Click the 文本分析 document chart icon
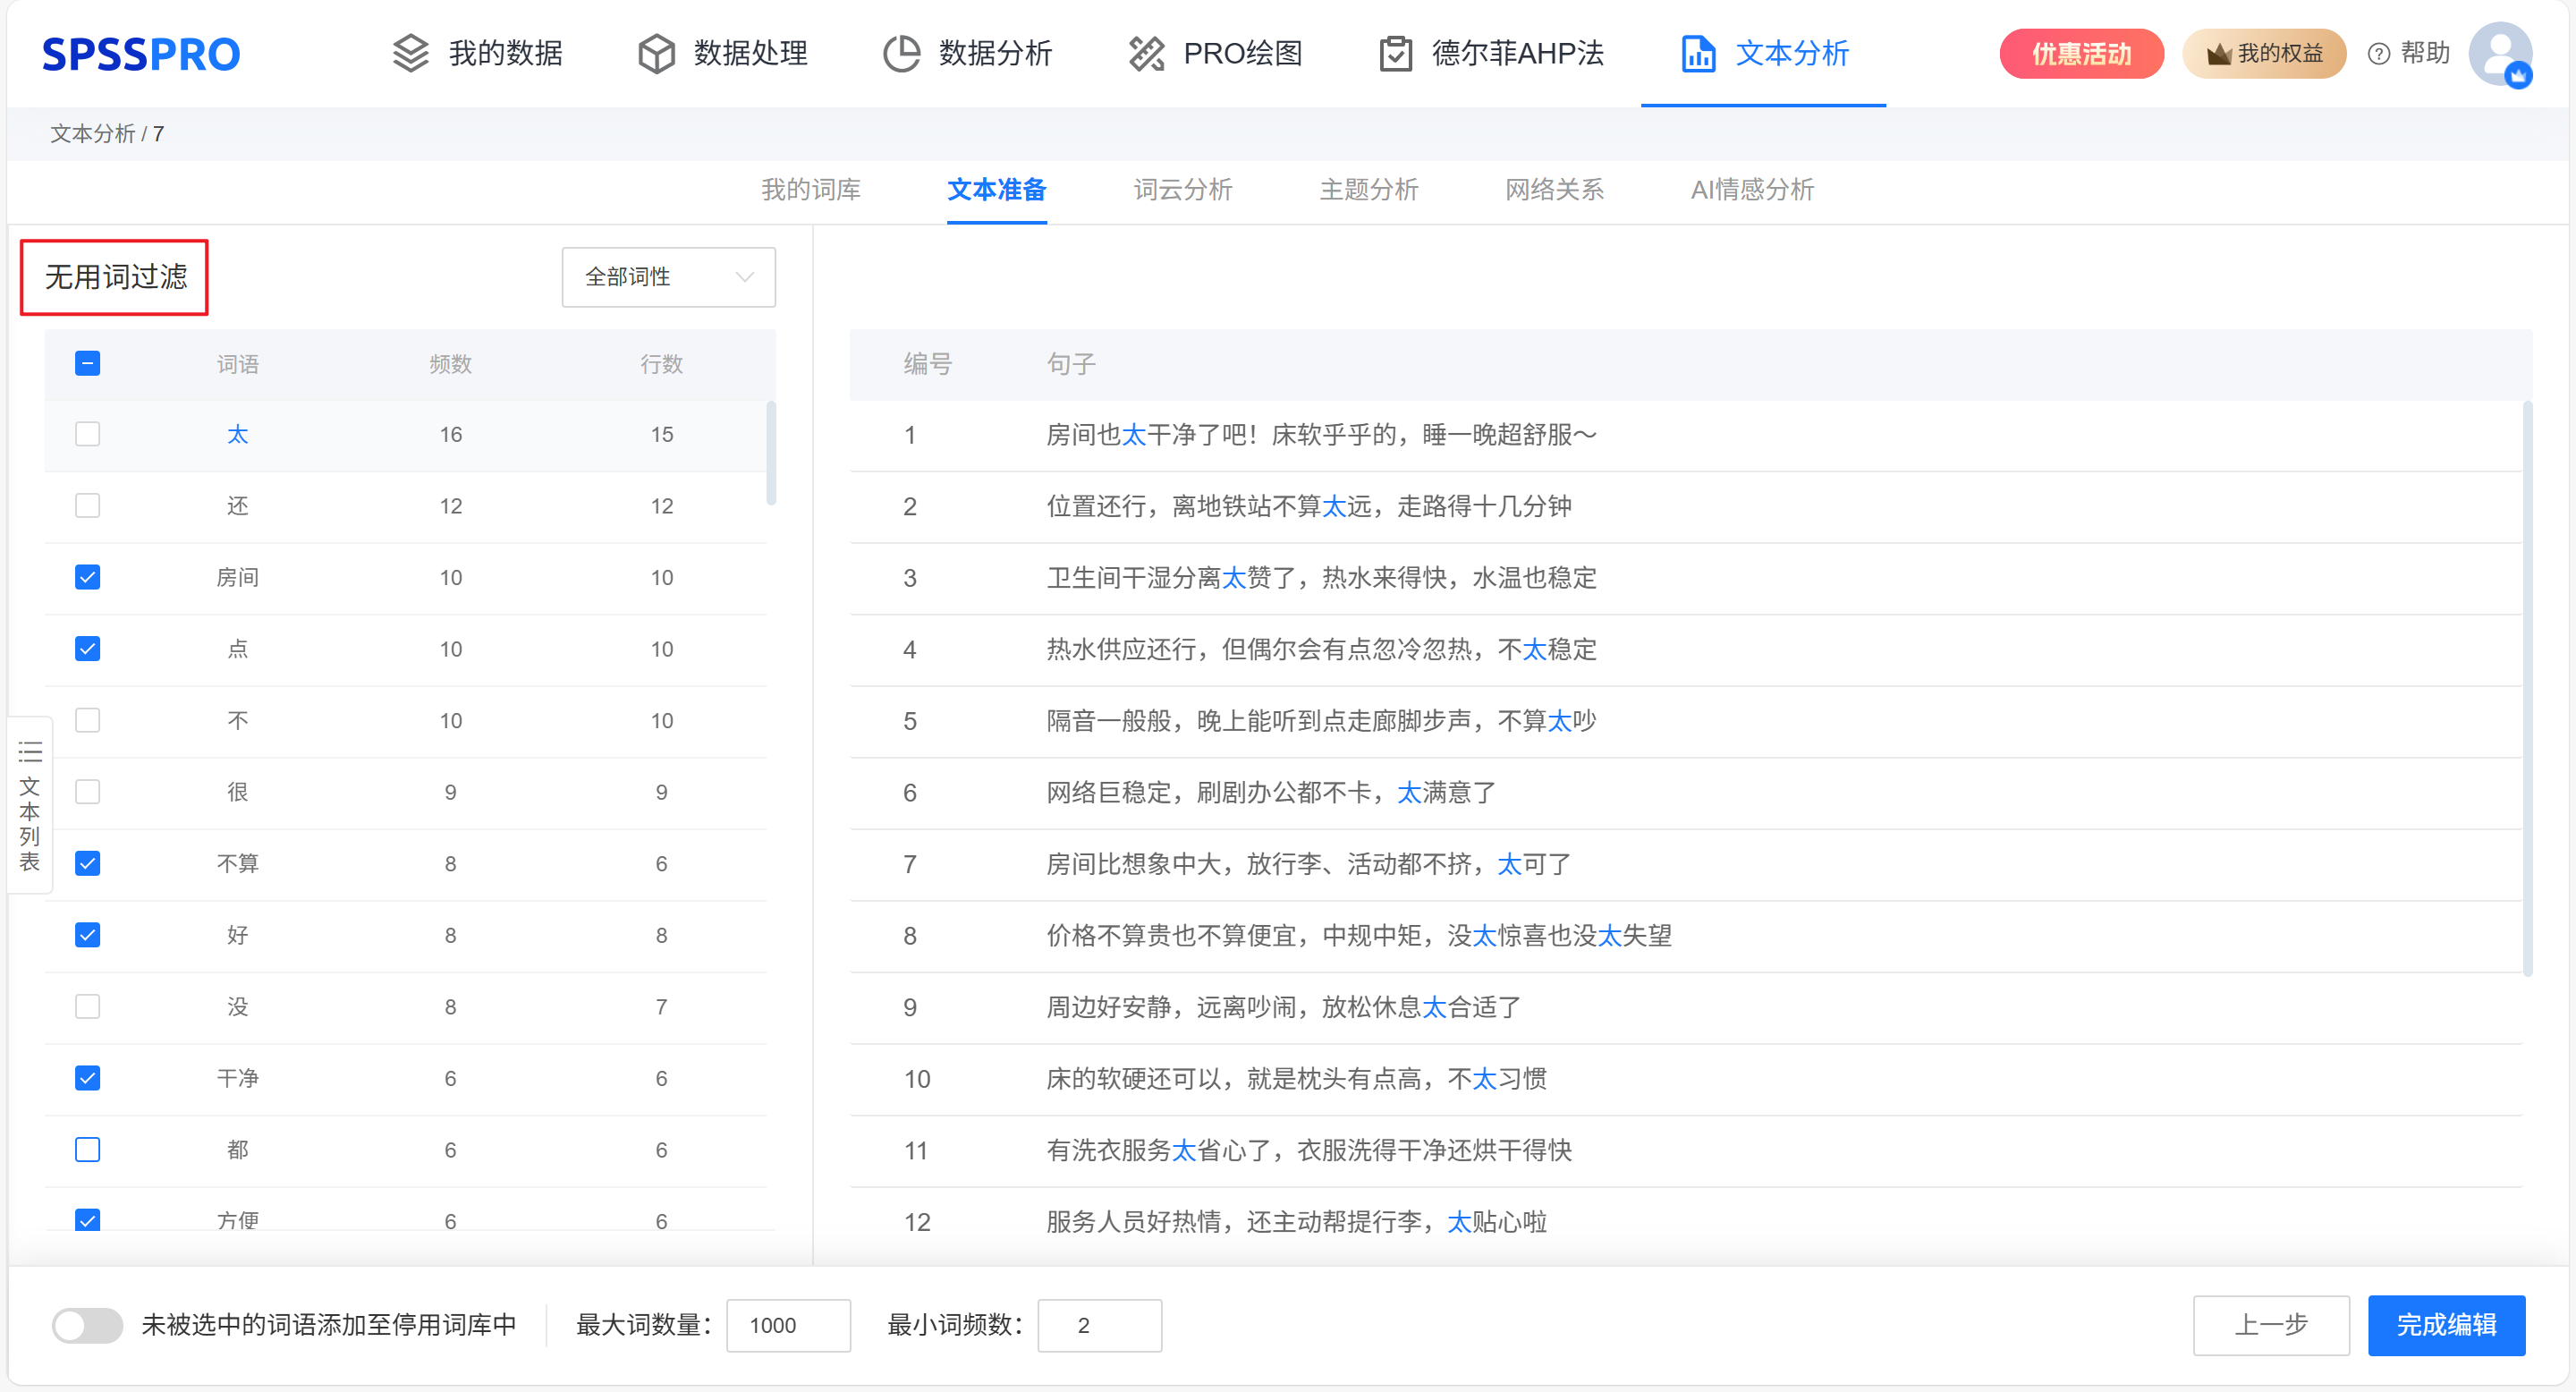2576x1392 pixels. [x=1698, y=53]
